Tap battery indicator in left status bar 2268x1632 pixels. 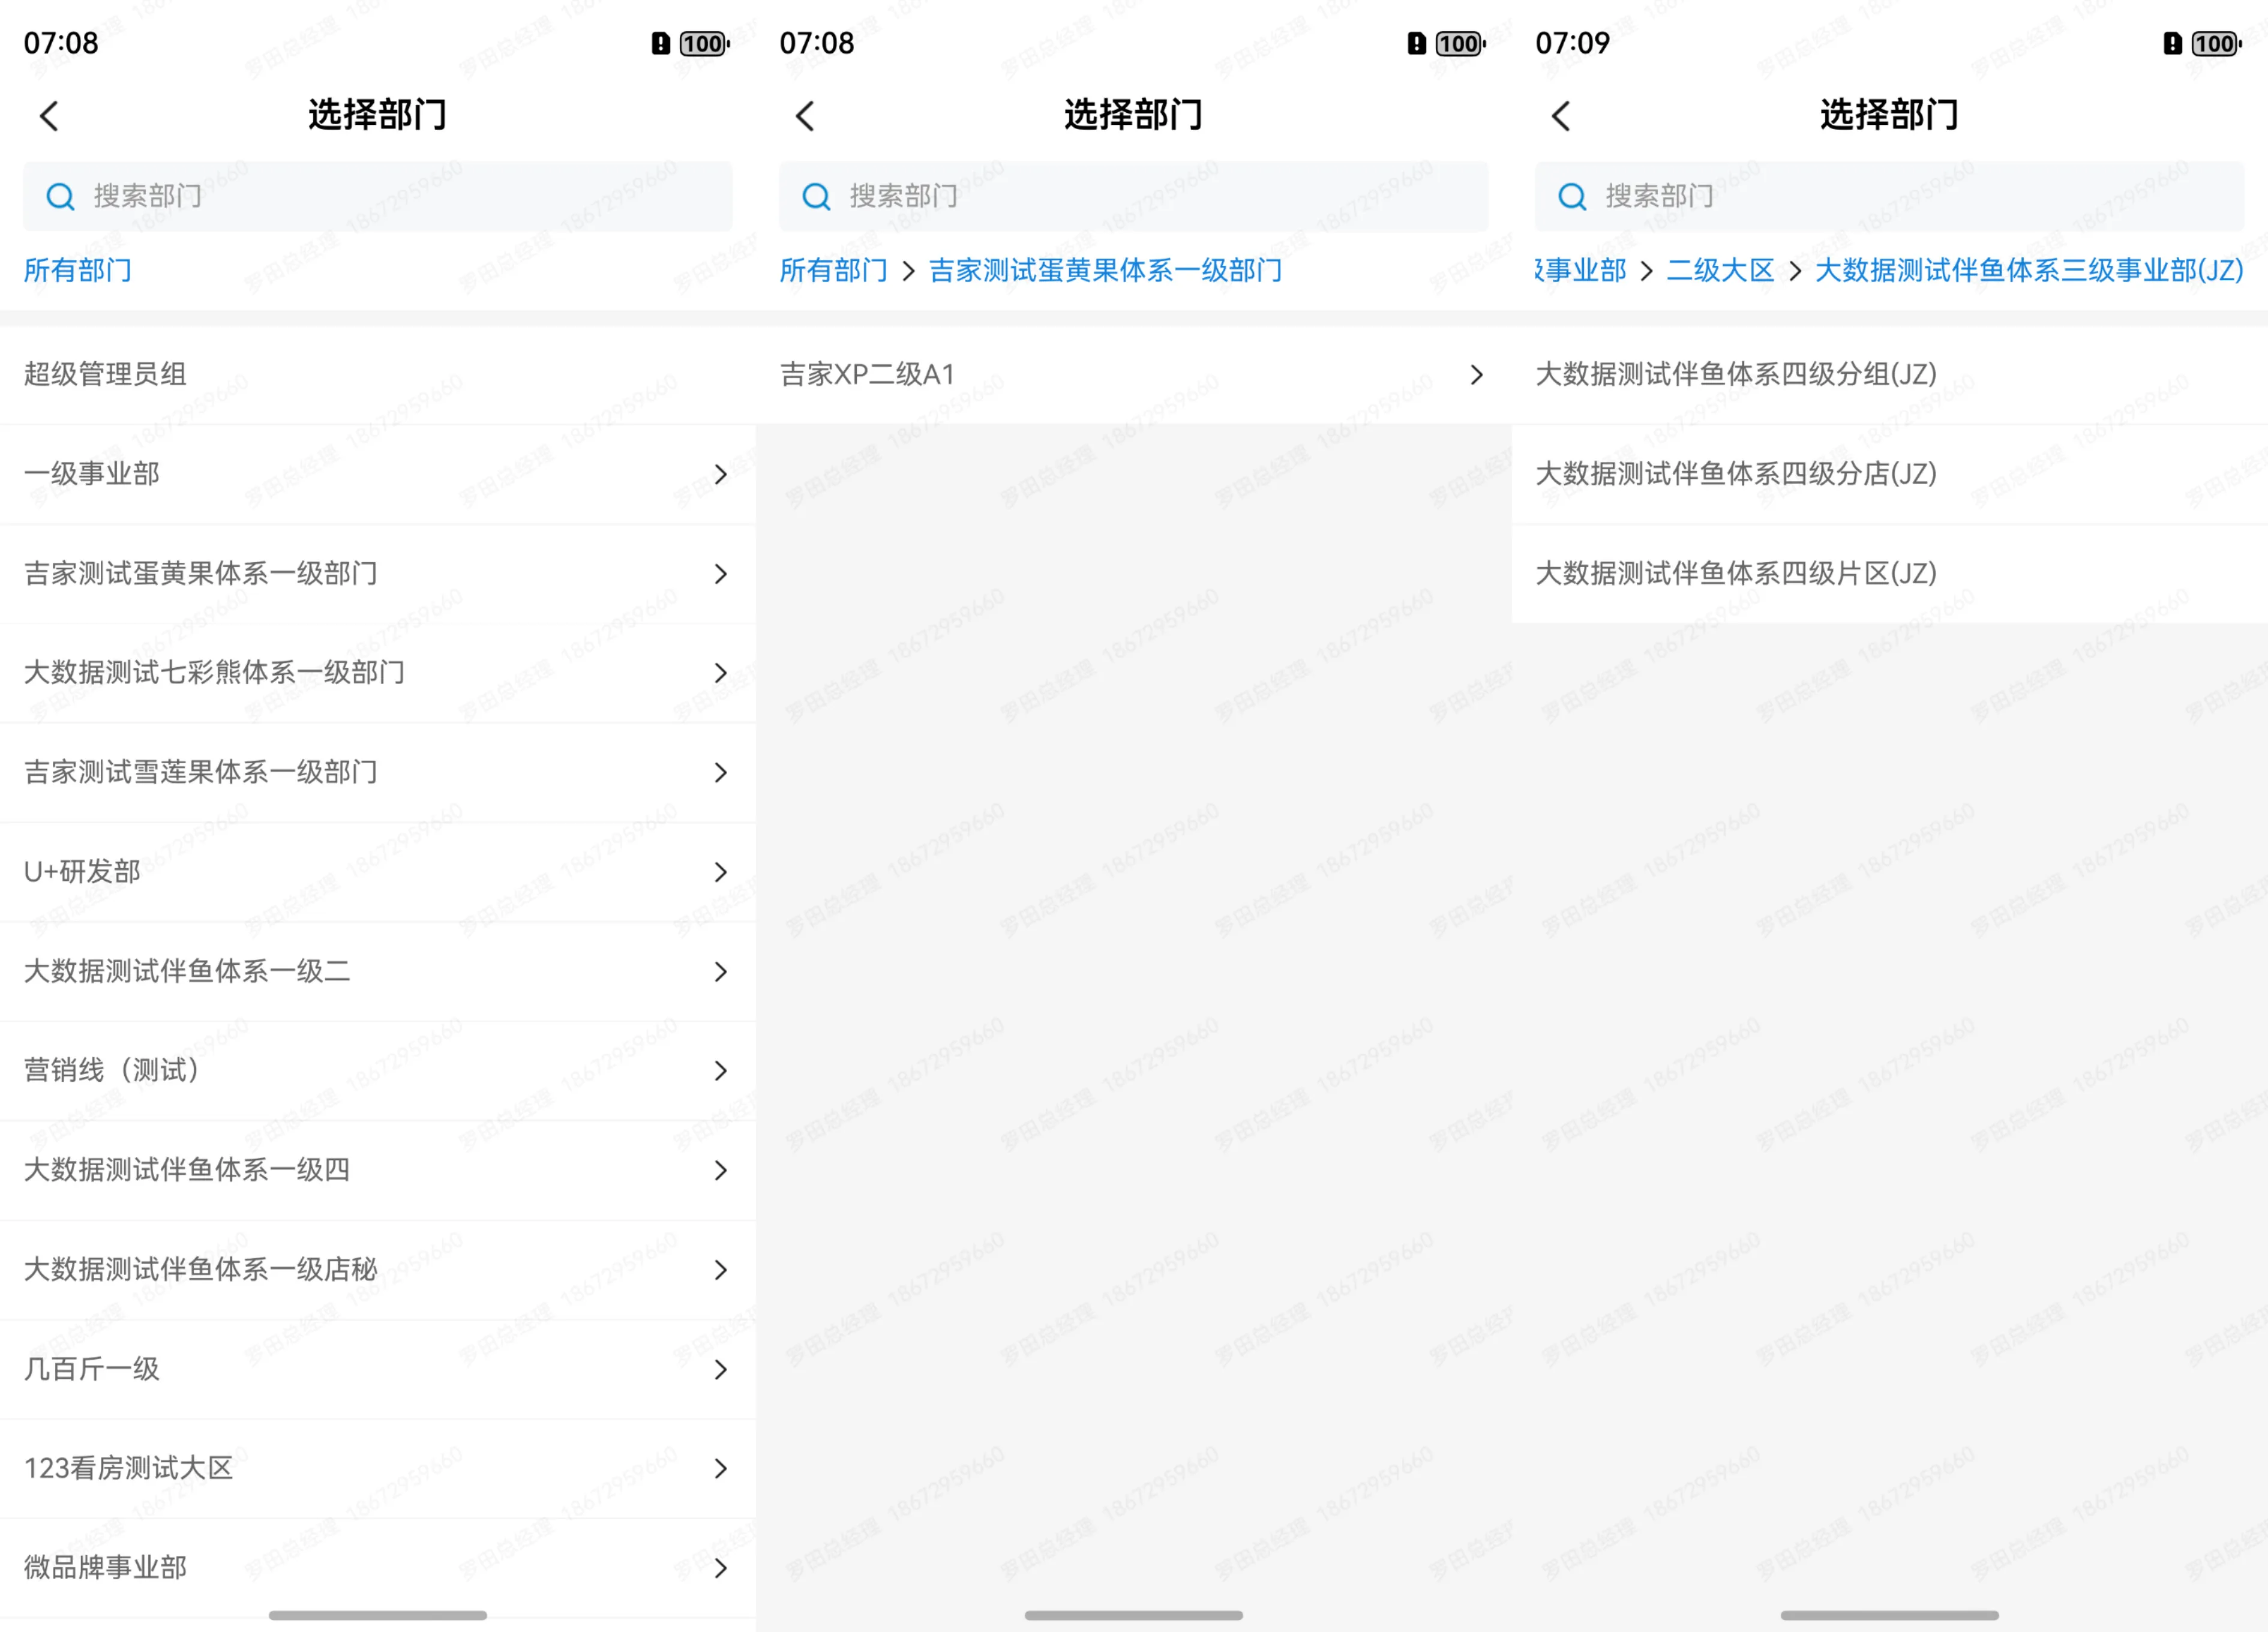tap(704, 44)
